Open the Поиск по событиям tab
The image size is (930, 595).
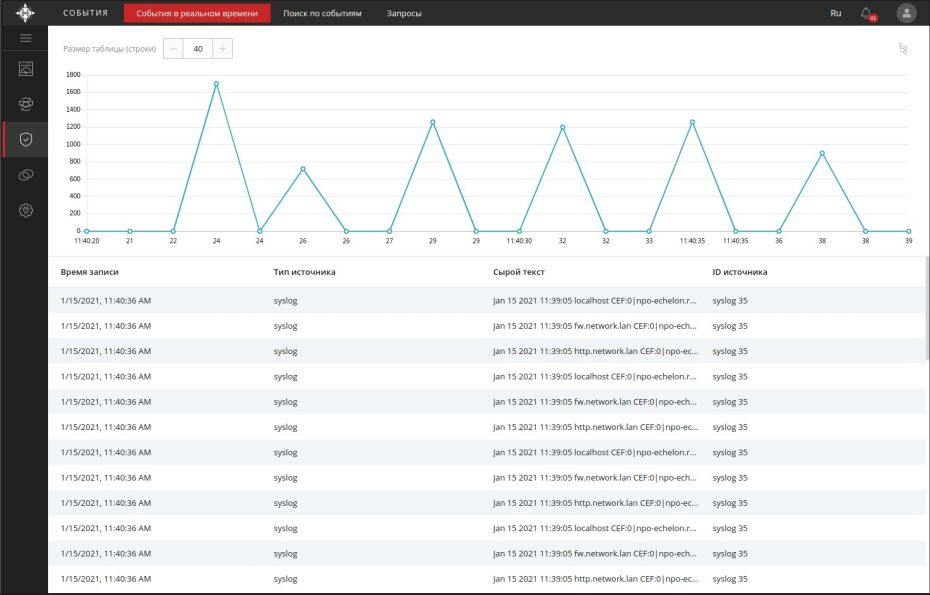coord(322,13)
